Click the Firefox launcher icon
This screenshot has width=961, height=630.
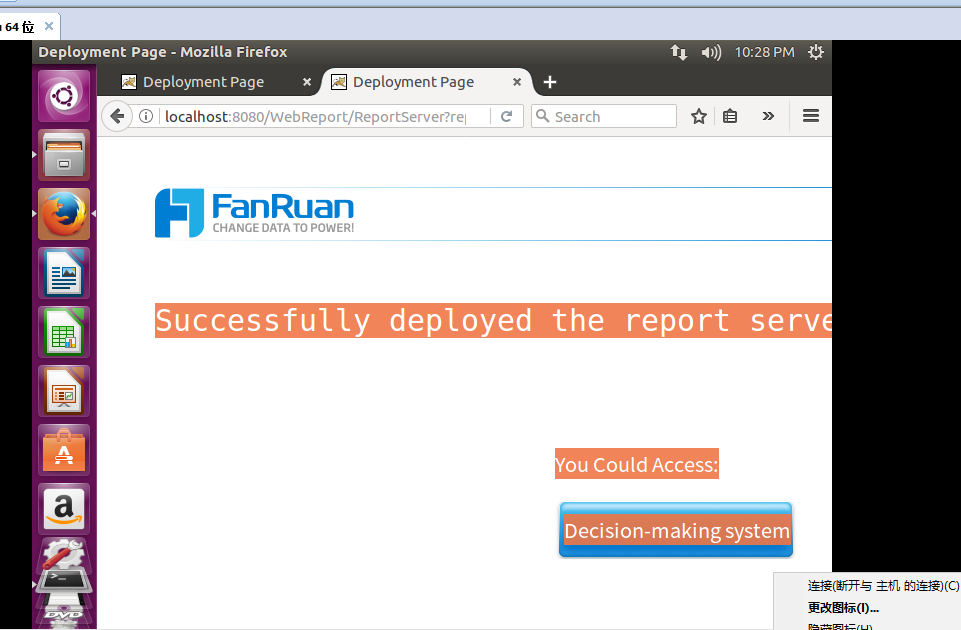pyautogui.click(x=64, y=214)
